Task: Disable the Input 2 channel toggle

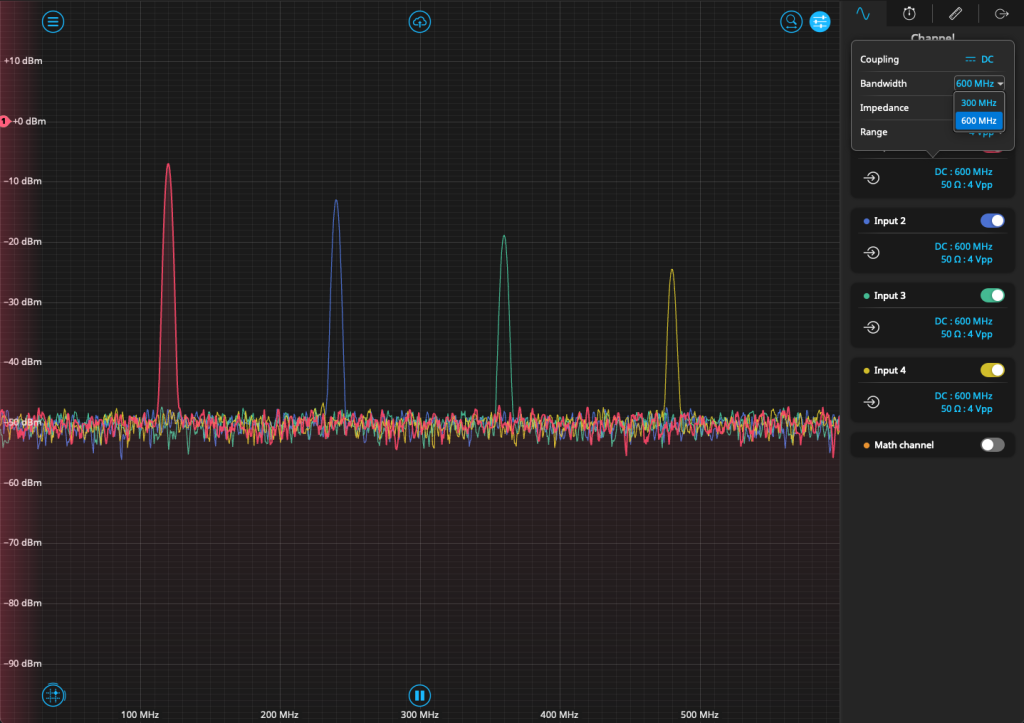Action: click(992, 221)
